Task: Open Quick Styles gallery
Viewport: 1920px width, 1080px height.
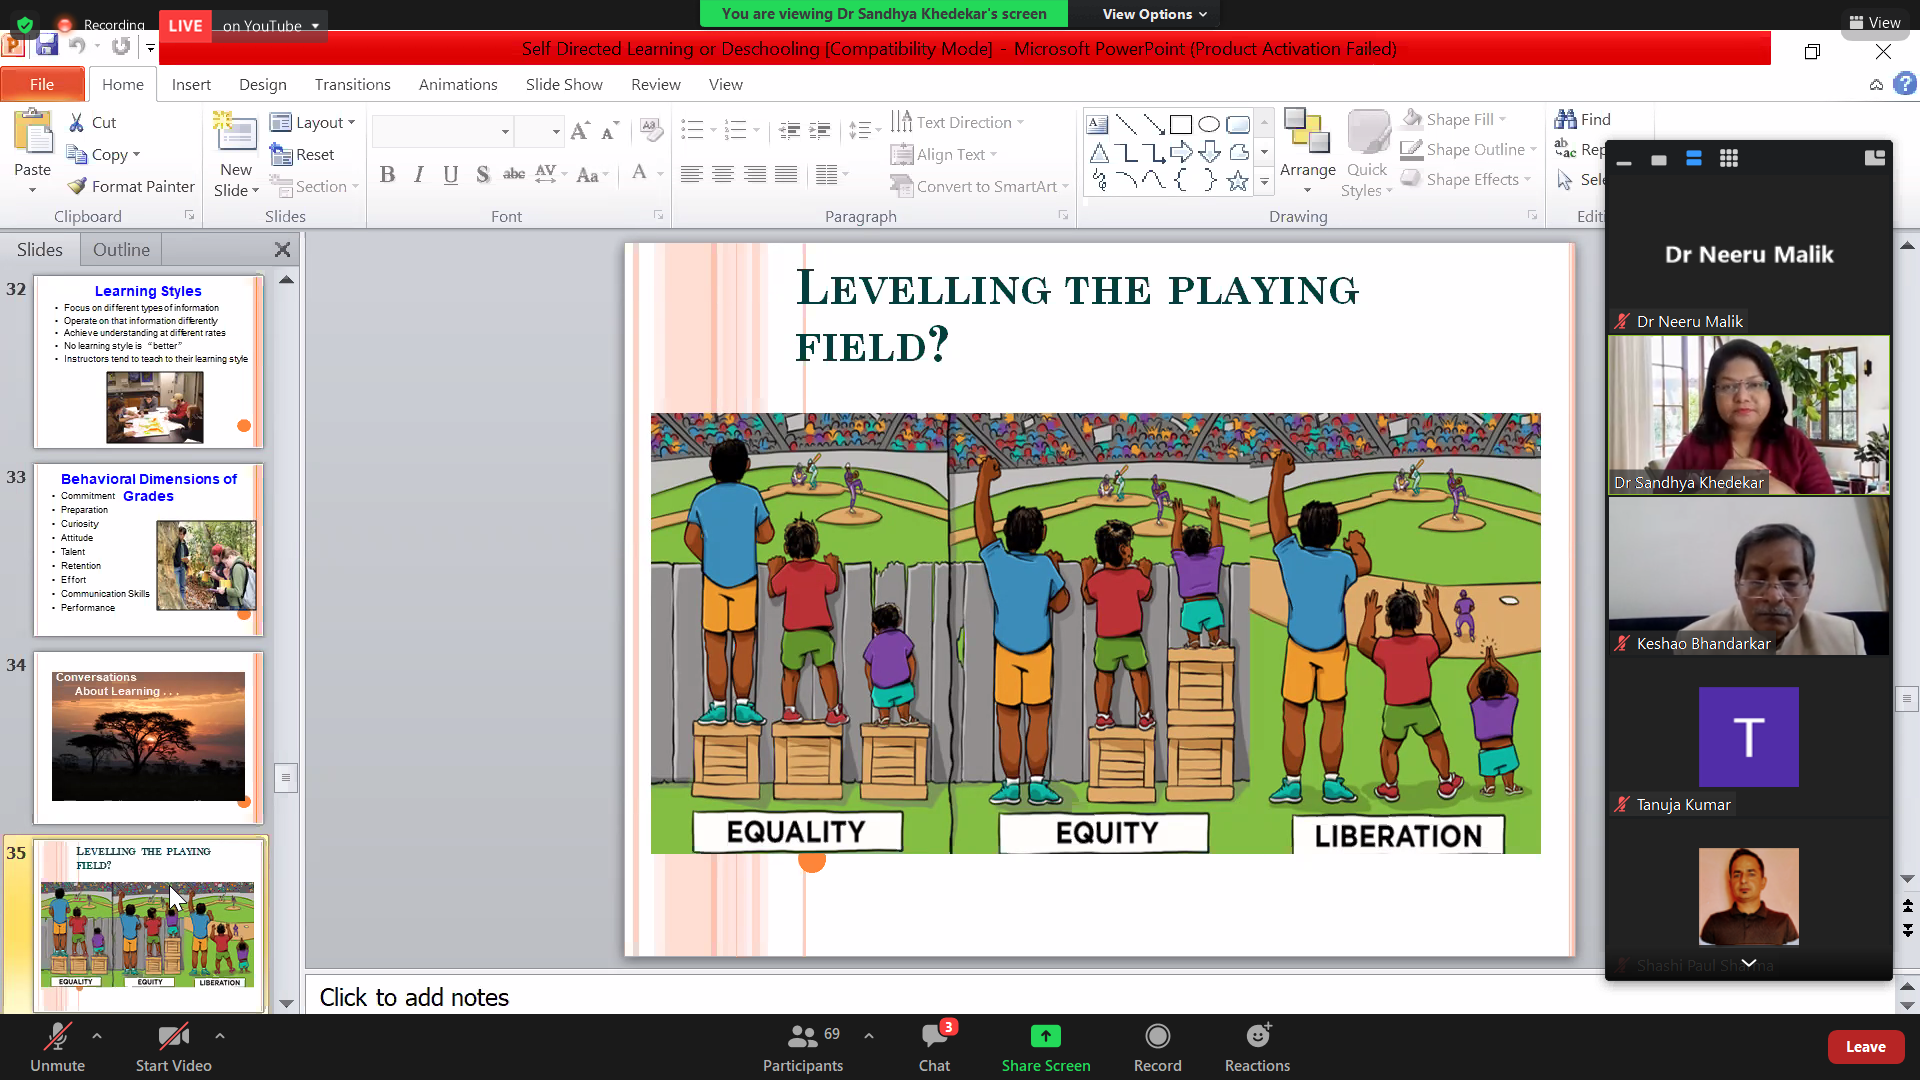Action: coord(1367,153)
